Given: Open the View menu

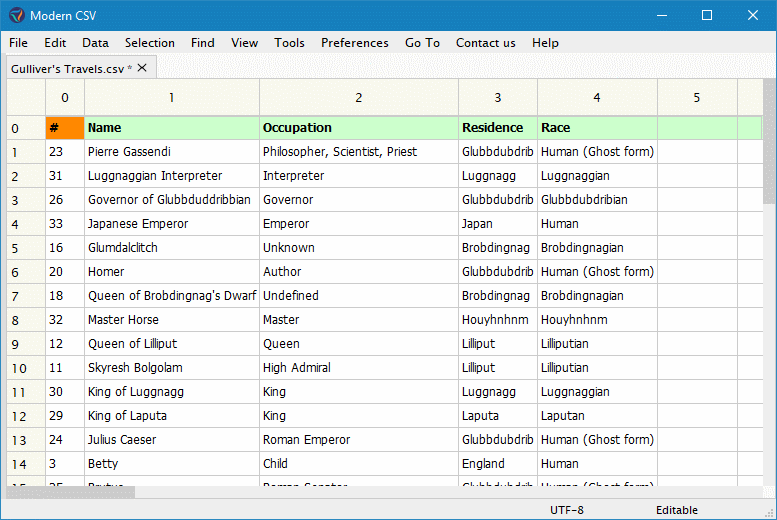Looking at the screenshot, I should click(244, 43).
